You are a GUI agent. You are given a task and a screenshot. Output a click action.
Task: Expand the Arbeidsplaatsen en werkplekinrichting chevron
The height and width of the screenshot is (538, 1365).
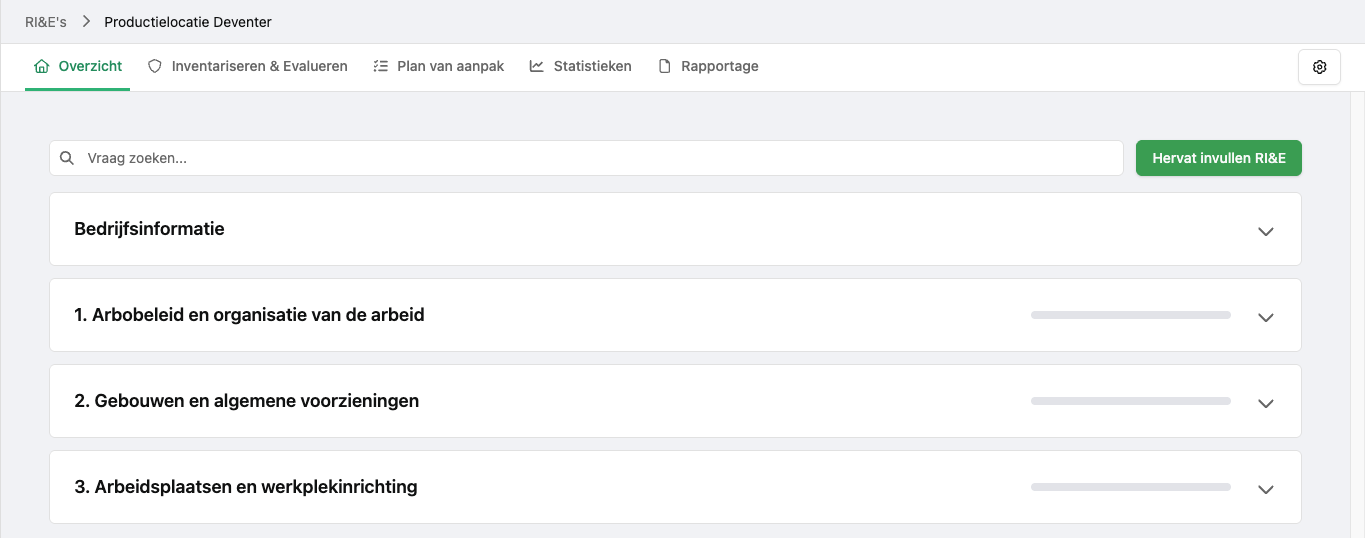coord(1265,489)
